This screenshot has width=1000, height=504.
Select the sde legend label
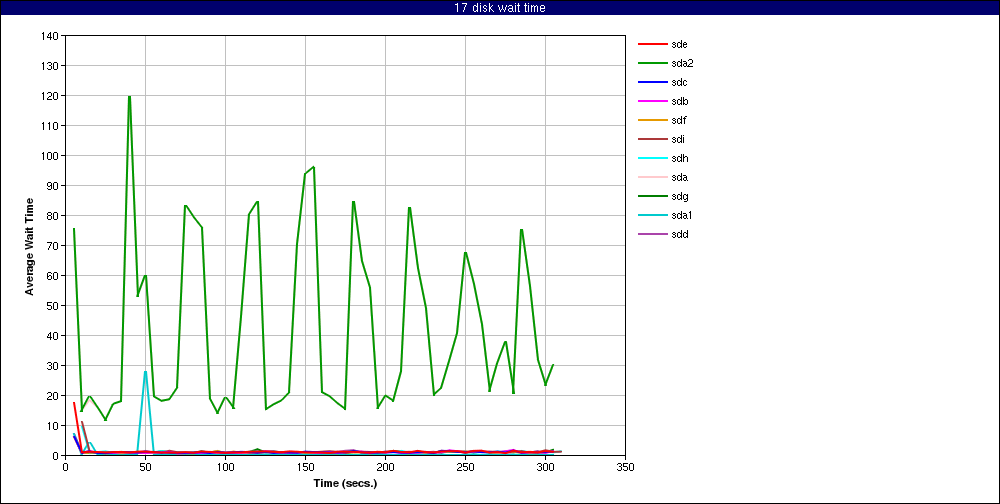[679, 45]
